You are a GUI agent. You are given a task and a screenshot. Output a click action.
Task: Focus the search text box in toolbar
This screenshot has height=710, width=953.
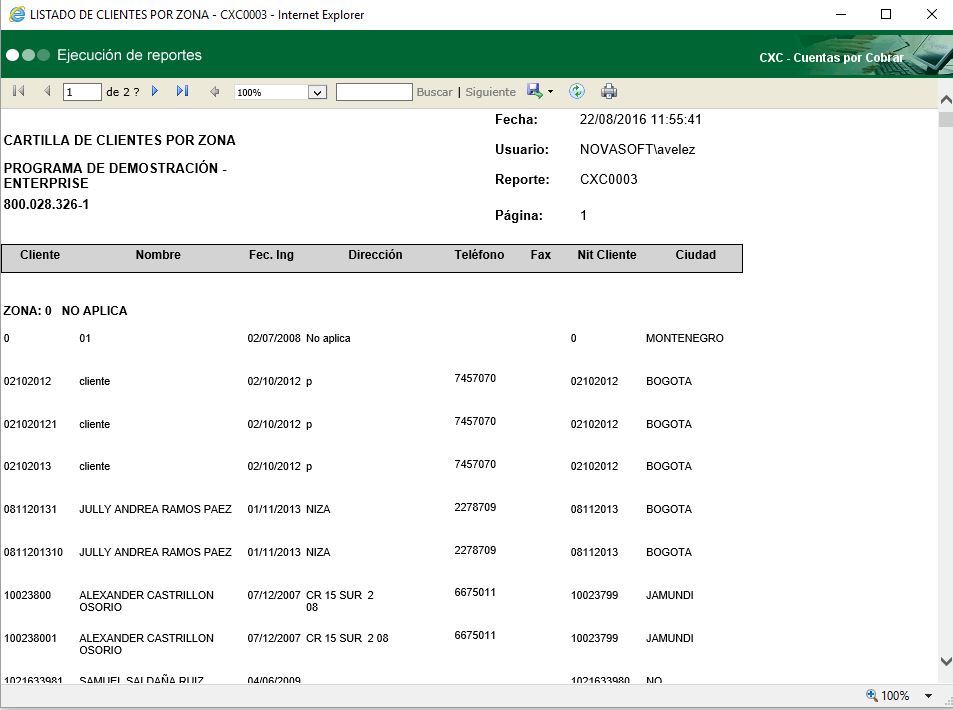[x=374, y=92]
